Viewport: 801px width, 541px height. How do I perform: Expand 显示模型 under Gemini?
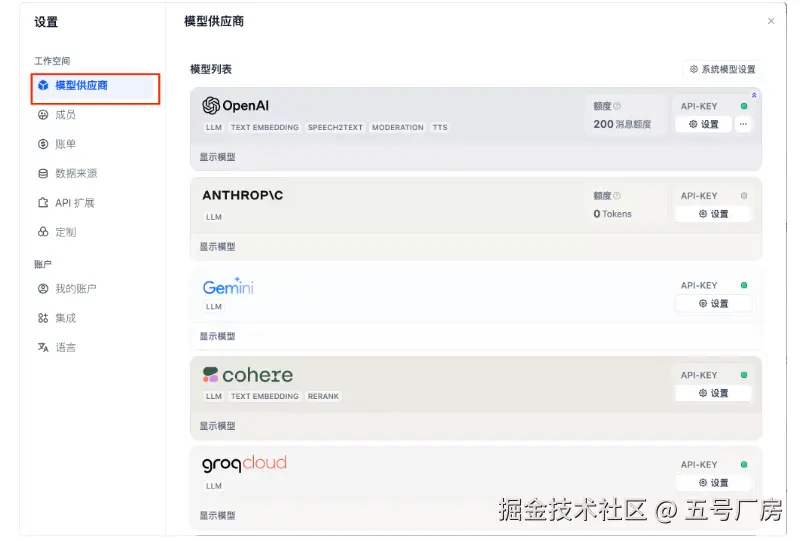tap(218, 336)
